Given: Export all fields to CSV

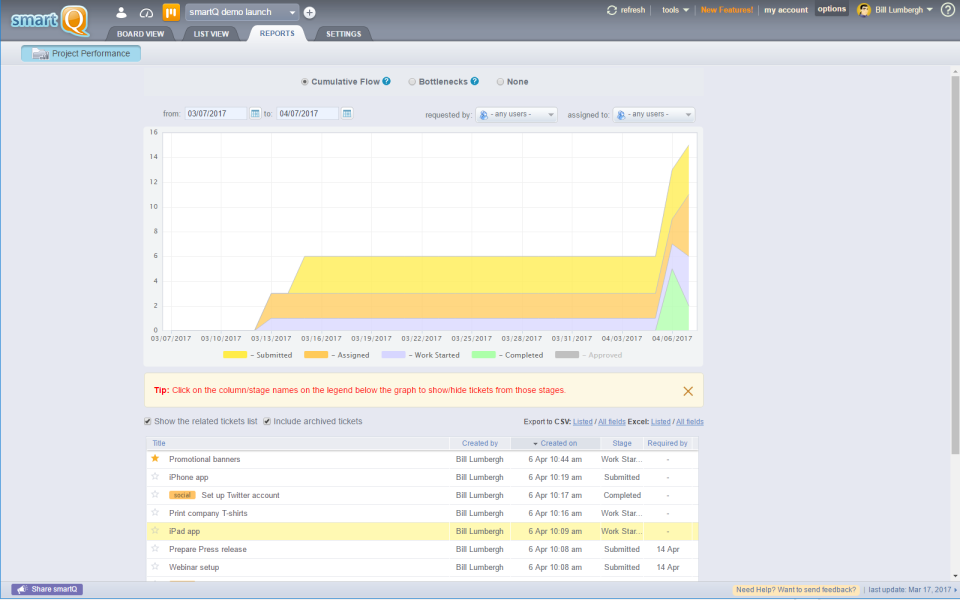Looking at the screenshot, I should point(611,421).
